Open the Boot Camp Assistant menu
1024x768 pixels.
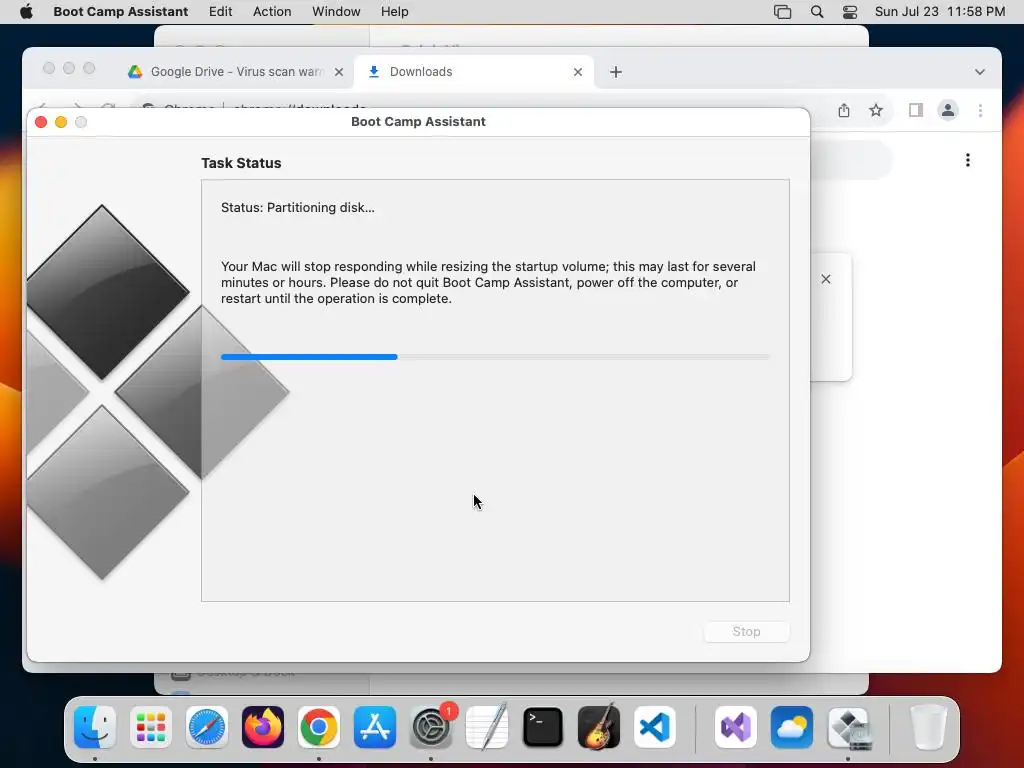[120, 12]
